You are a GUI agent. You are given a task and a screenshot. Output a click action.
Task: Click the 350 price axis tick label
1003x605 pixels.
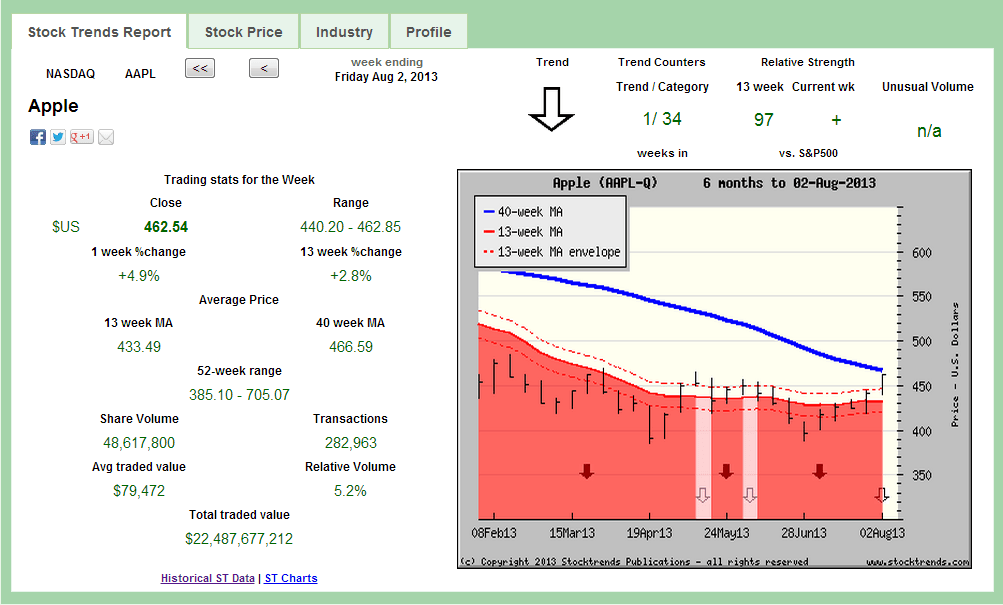922,475
